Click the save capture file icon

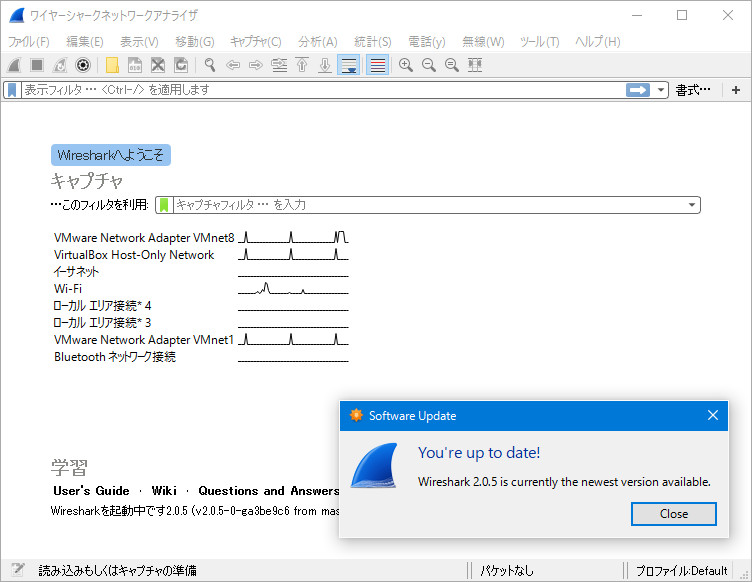(x=135, y=65)
